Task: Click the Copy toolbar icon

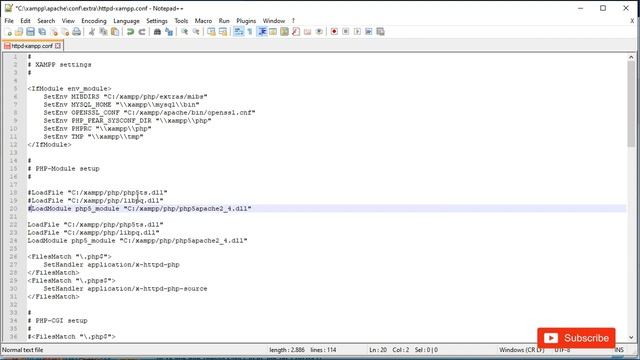Action: click(103, 32)
